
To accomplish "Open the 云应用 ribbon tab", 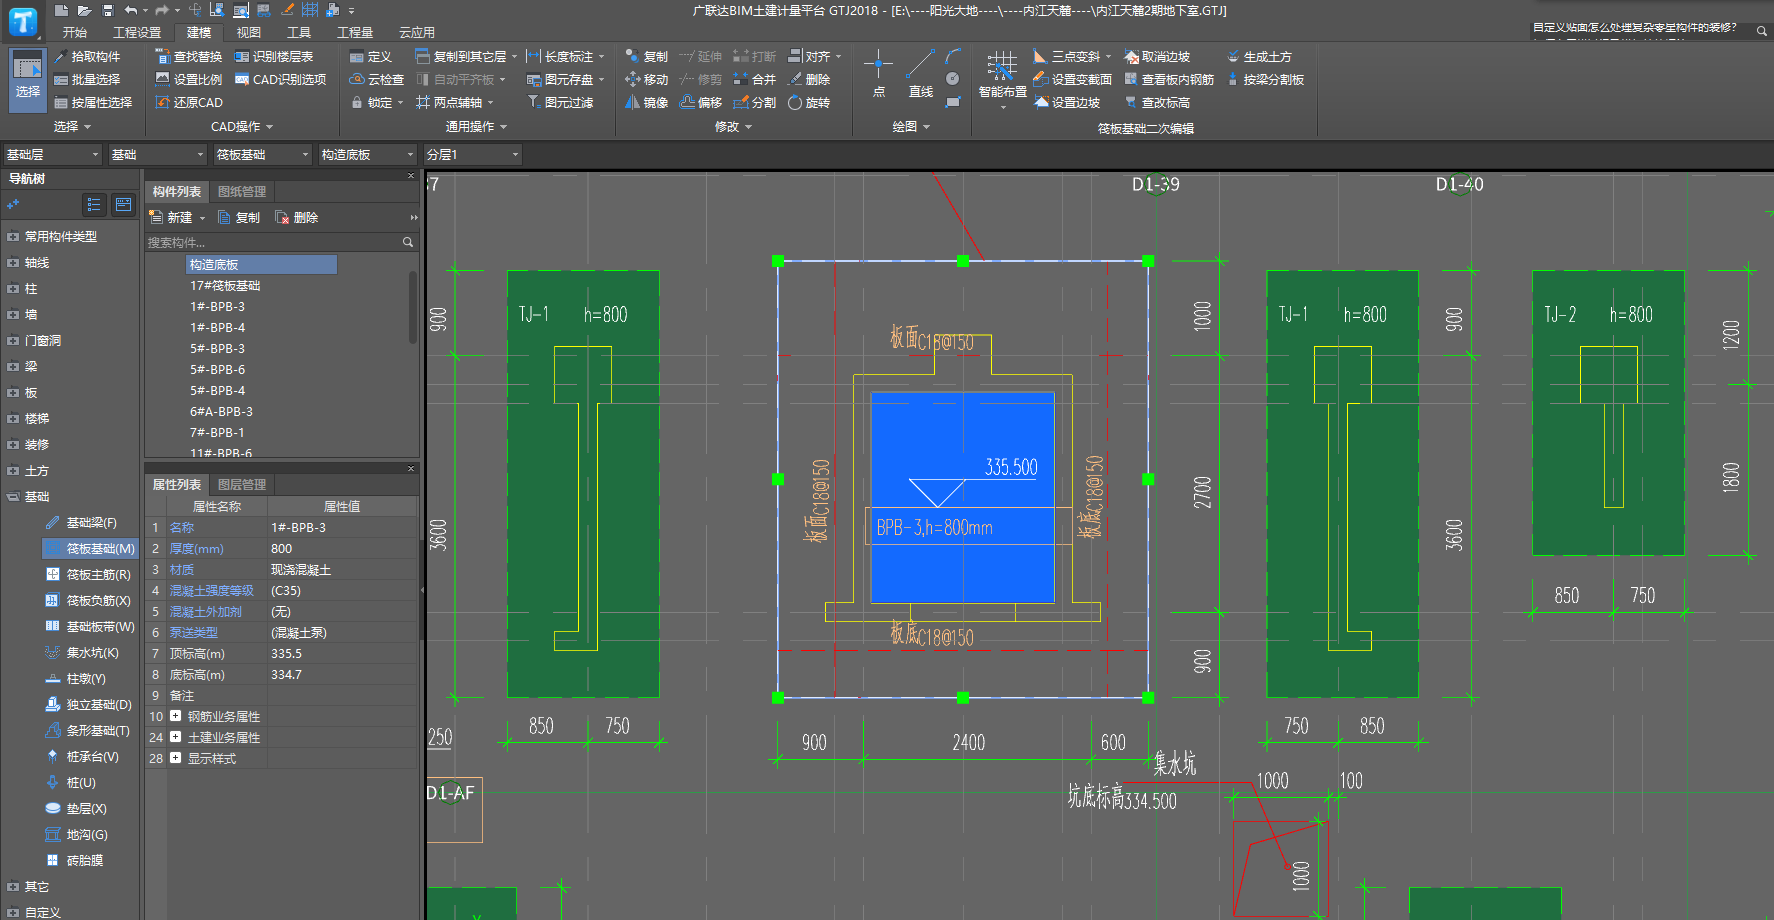I will [417, 33].
